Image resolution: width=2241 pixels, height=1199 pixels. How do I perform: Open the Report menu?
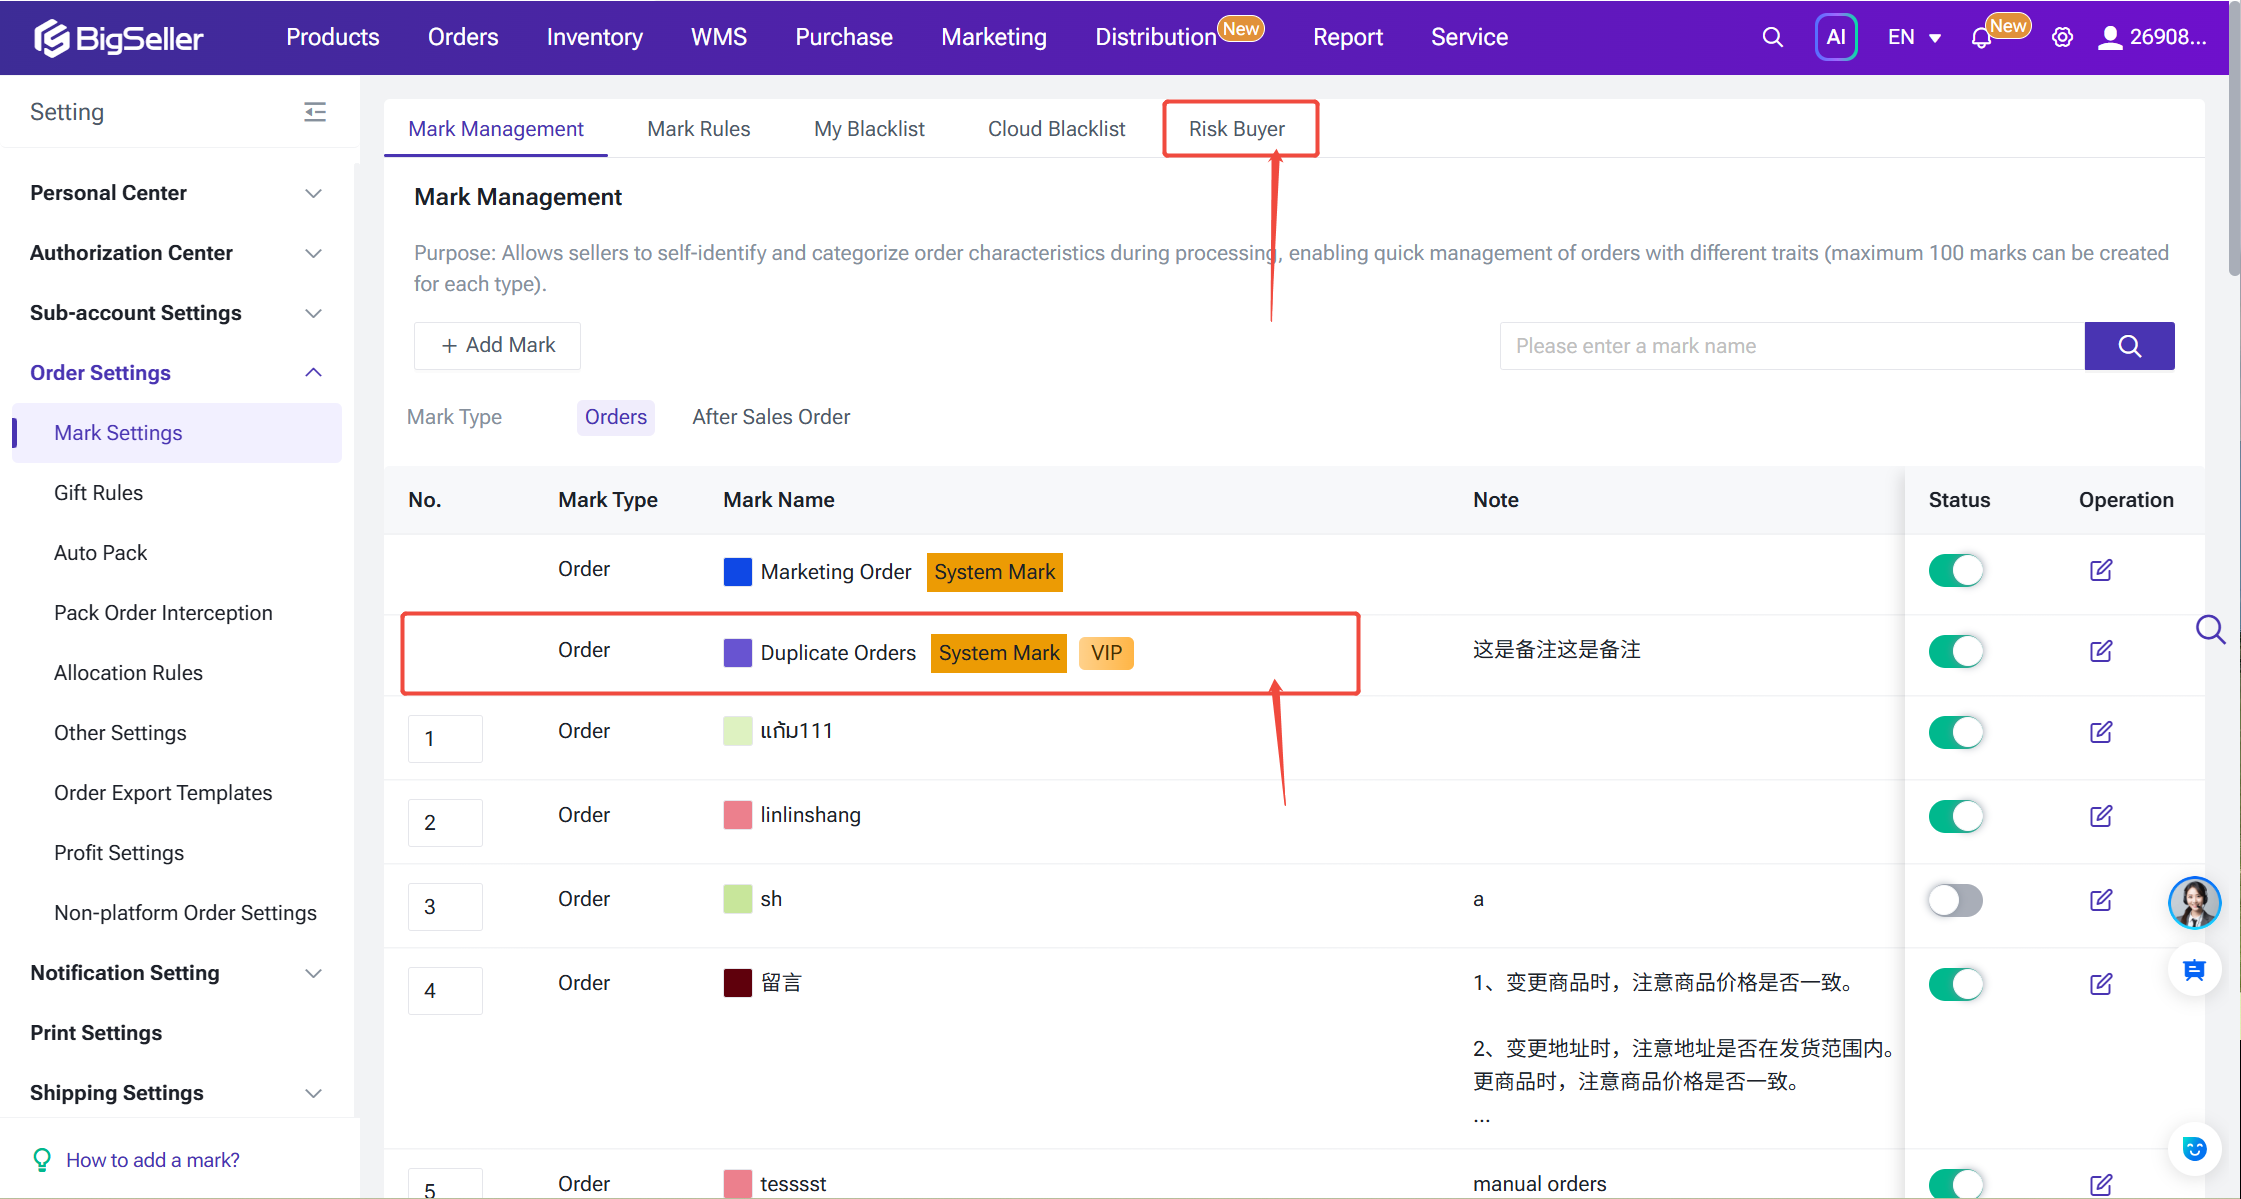pos(1347,37)
